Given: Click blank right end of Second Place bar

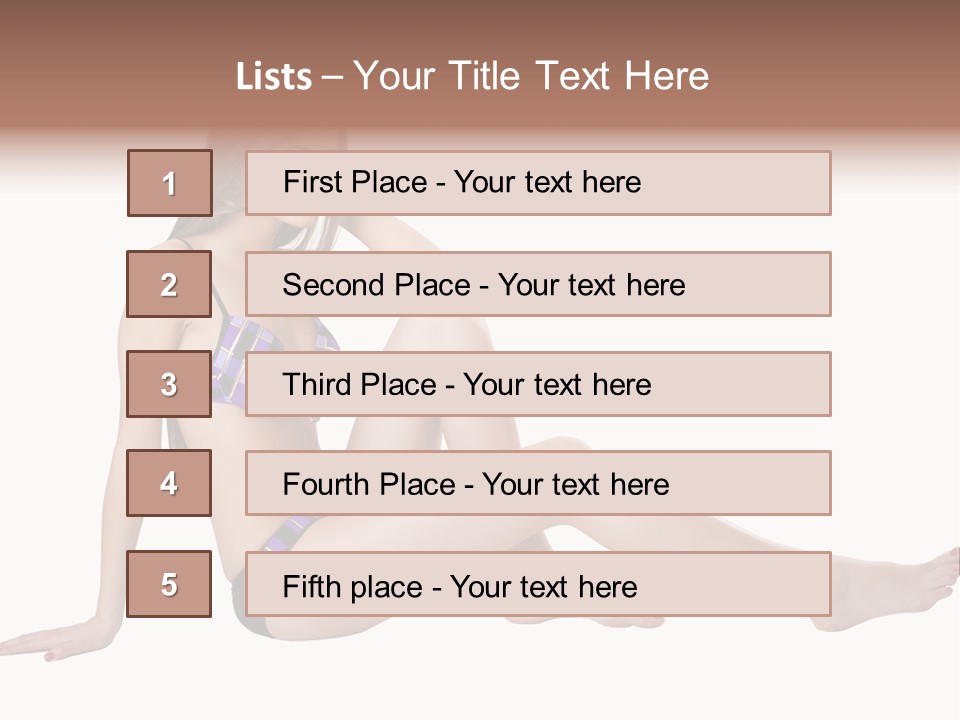Looking at the screenshot, I should [x=770, y=284].
